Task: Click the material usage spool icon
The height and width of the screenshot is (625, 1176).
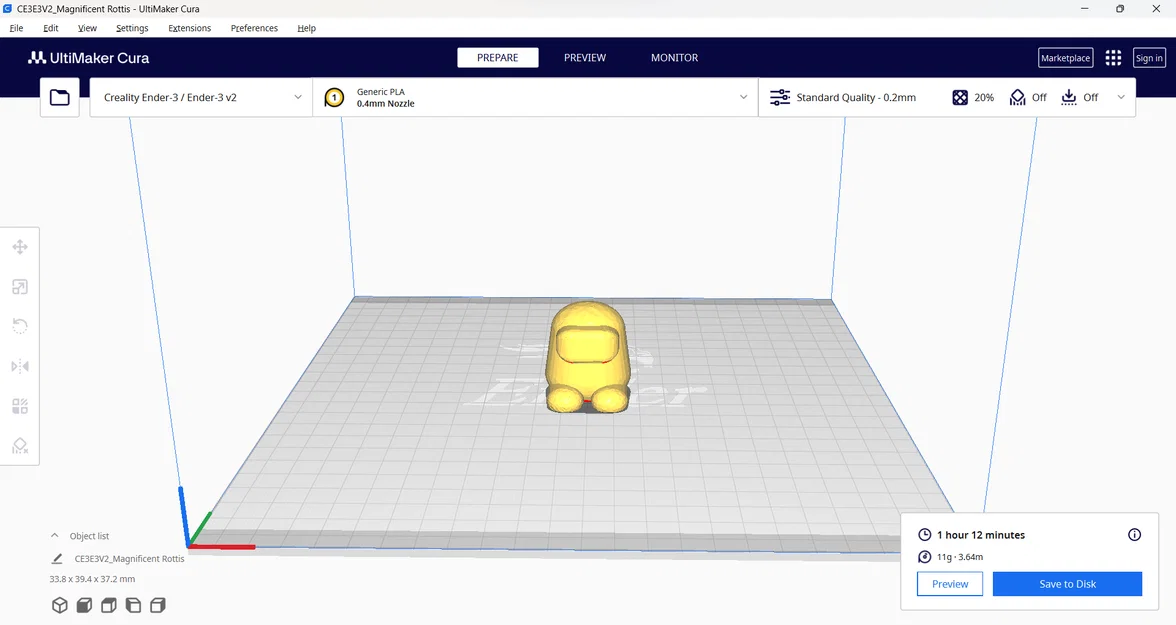Action: pos(925,557)
